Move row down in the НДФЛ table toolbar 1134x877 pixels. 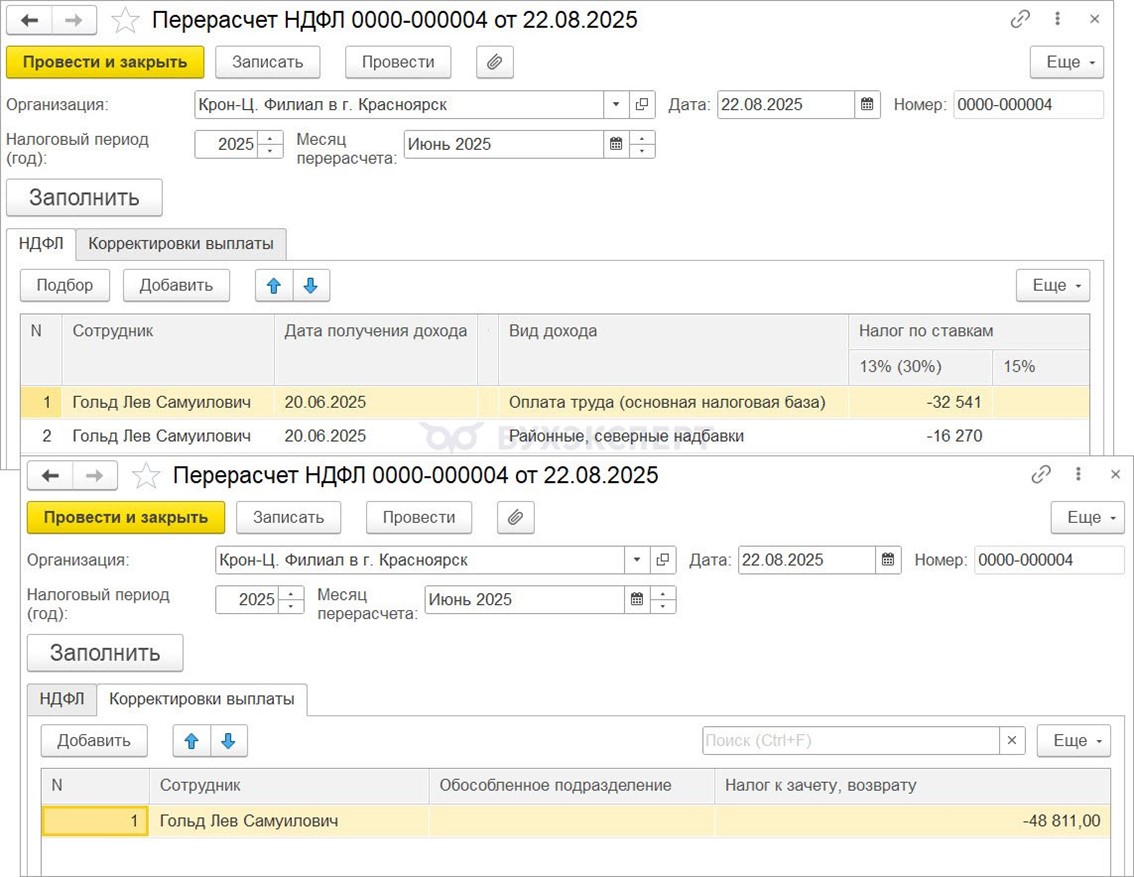pyautogui.click(x=310, y=285)
